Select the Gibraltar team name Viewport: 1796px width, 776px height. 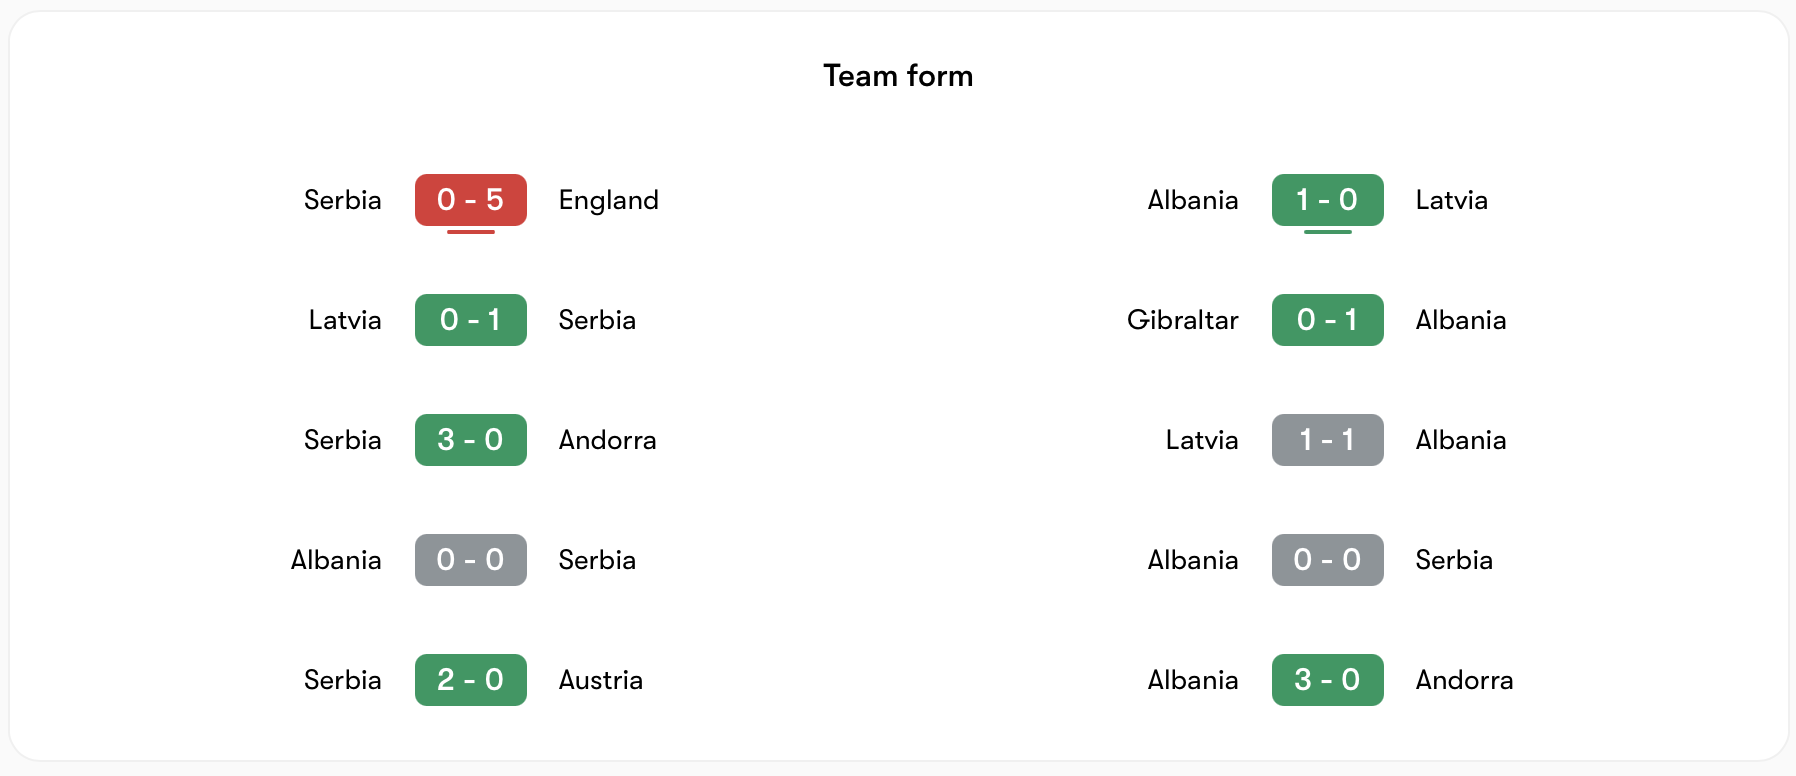tap(1182, 320)
